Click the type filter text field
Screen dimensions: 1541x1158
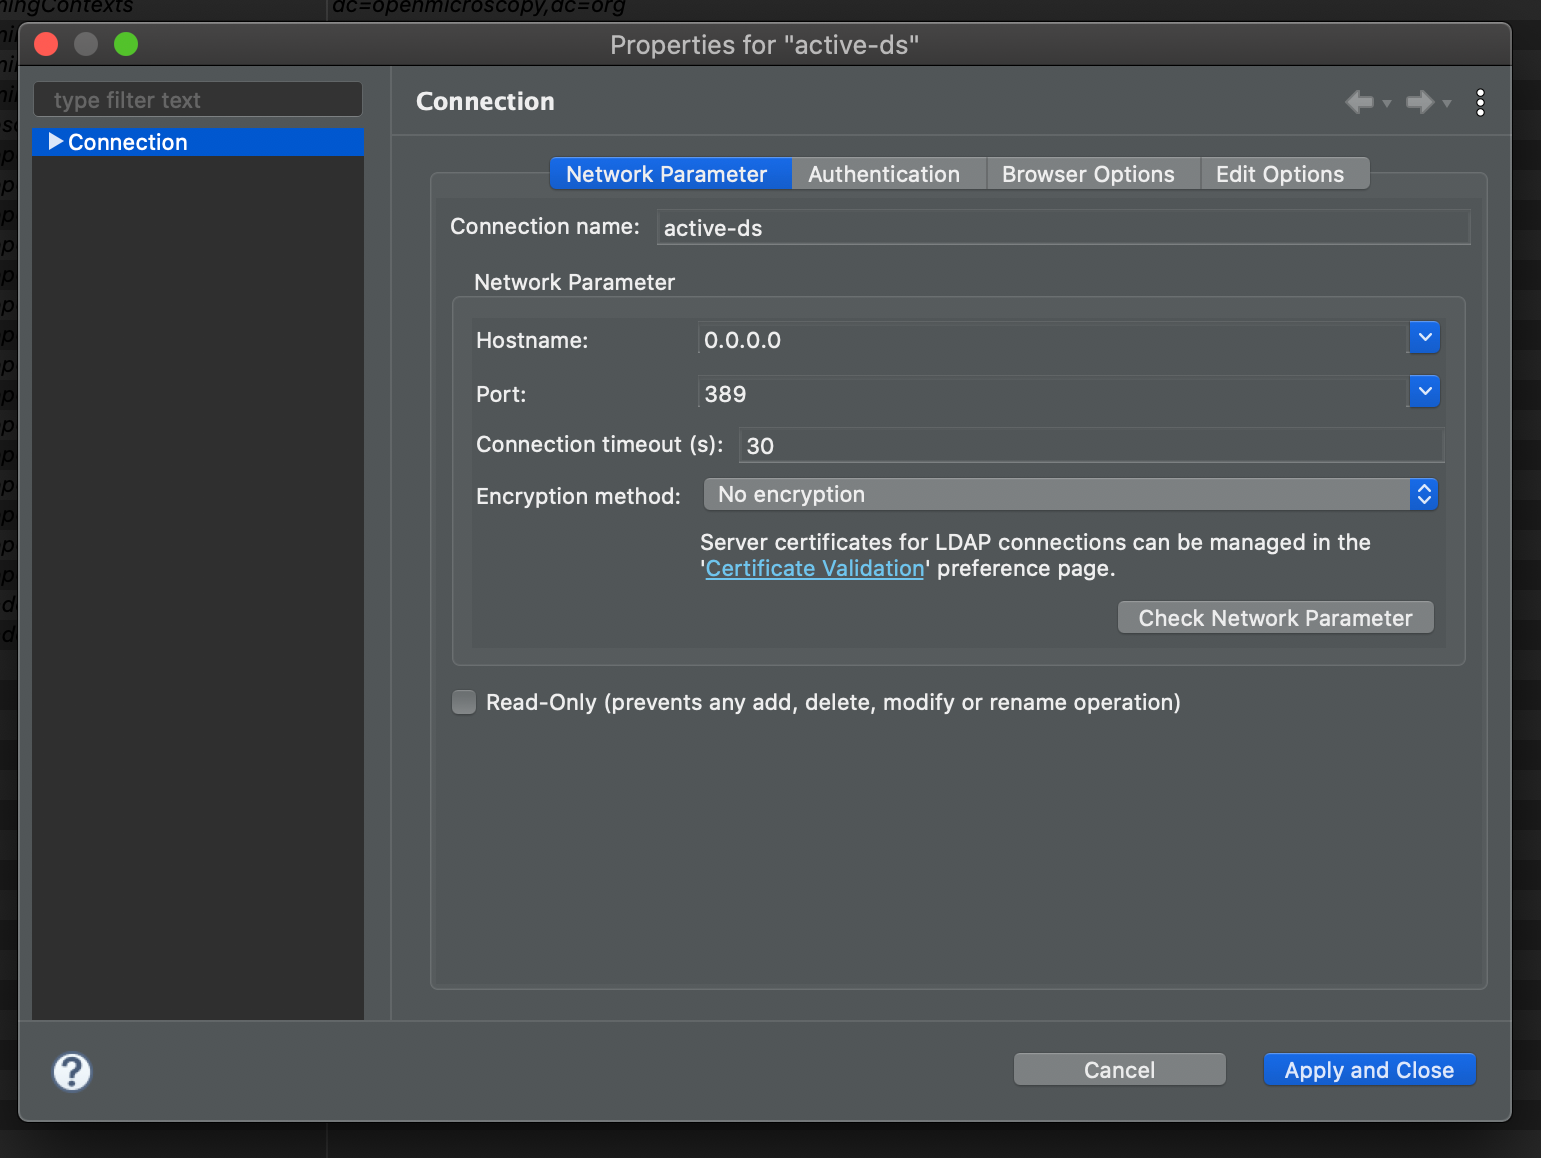tap(198, 100)
